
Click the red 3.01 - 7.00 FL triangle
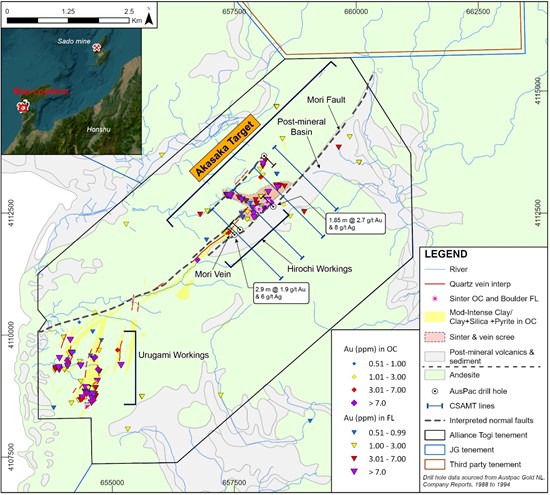click(x=354, y=459)
